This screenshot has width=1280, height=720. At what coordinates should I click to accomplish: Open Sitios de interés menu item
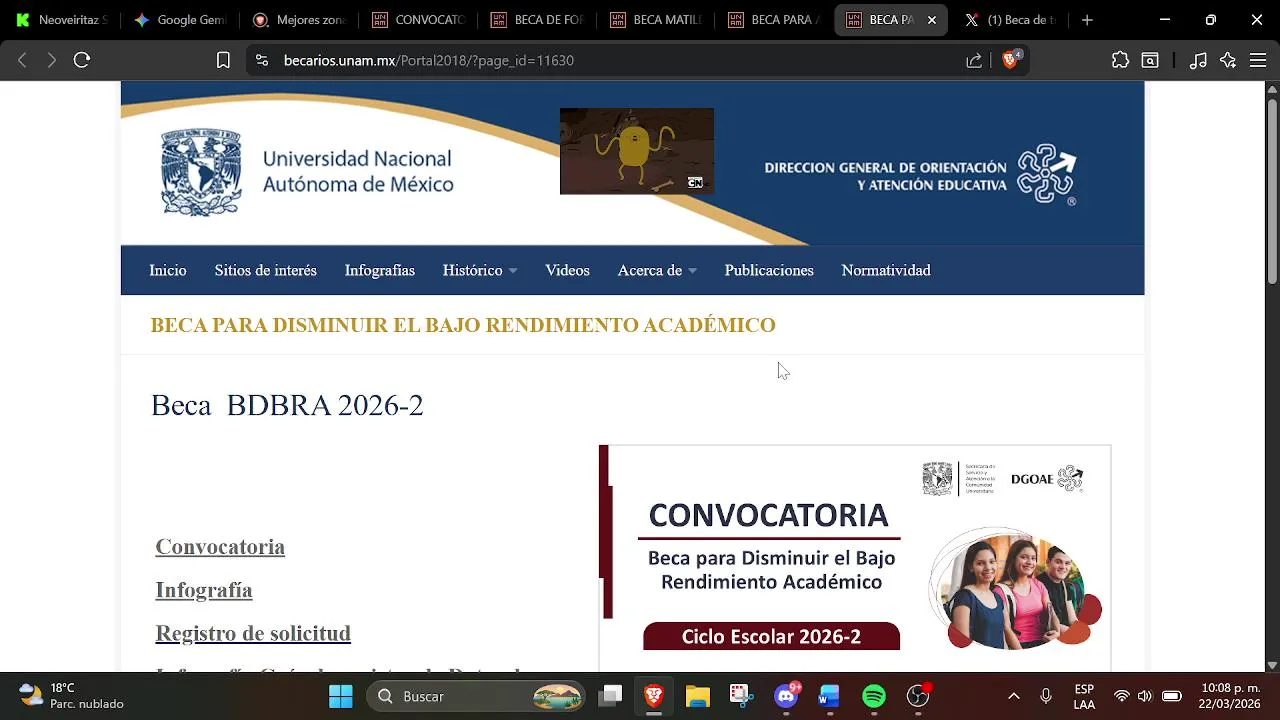(265, 270)
